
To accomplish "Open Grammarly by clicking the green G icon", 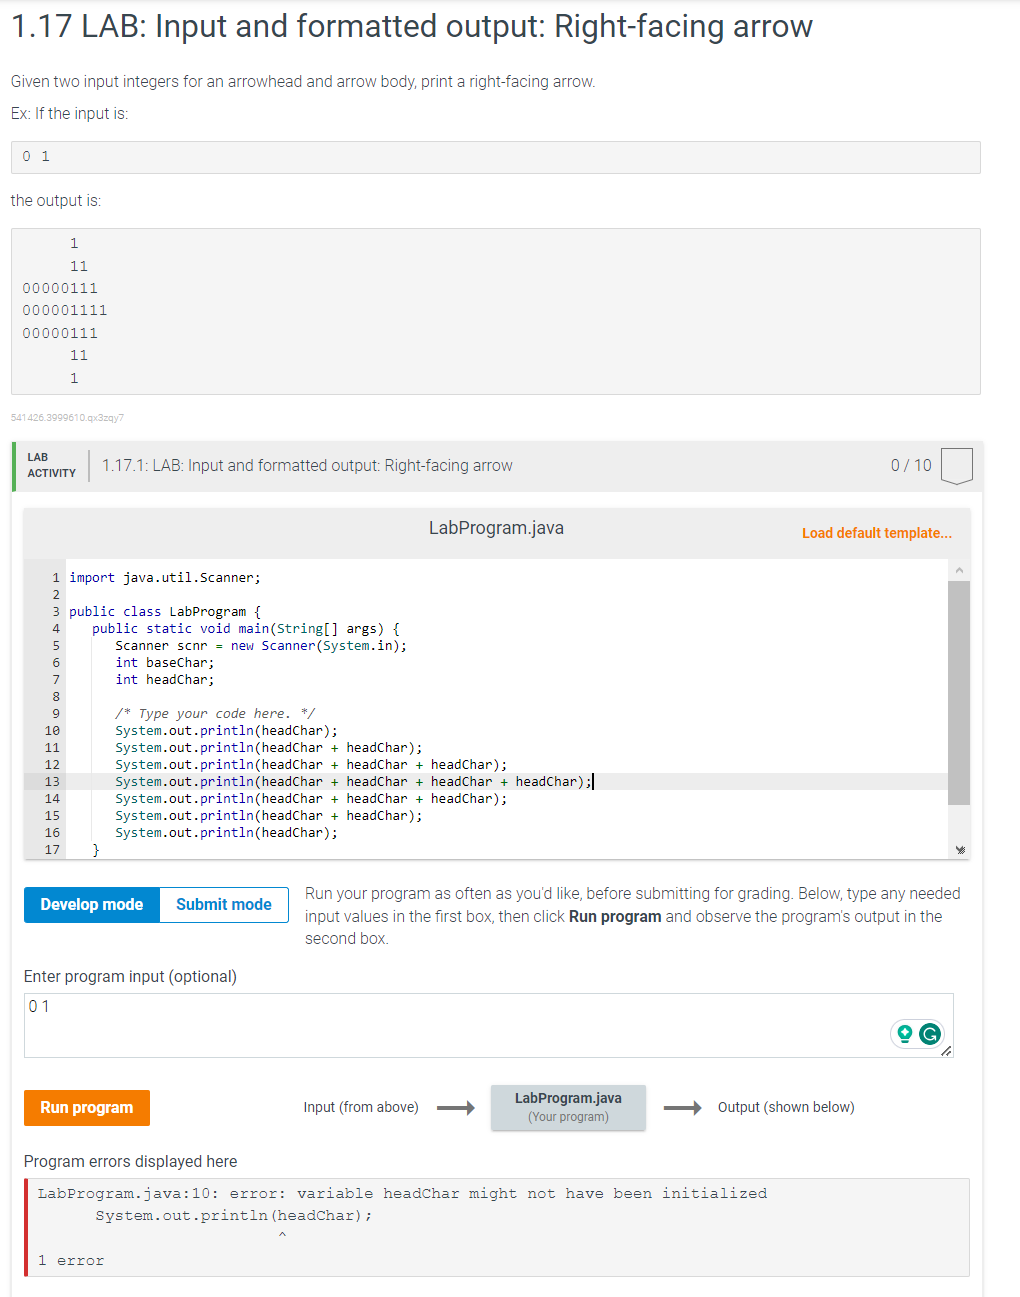I will [931, 1034].
